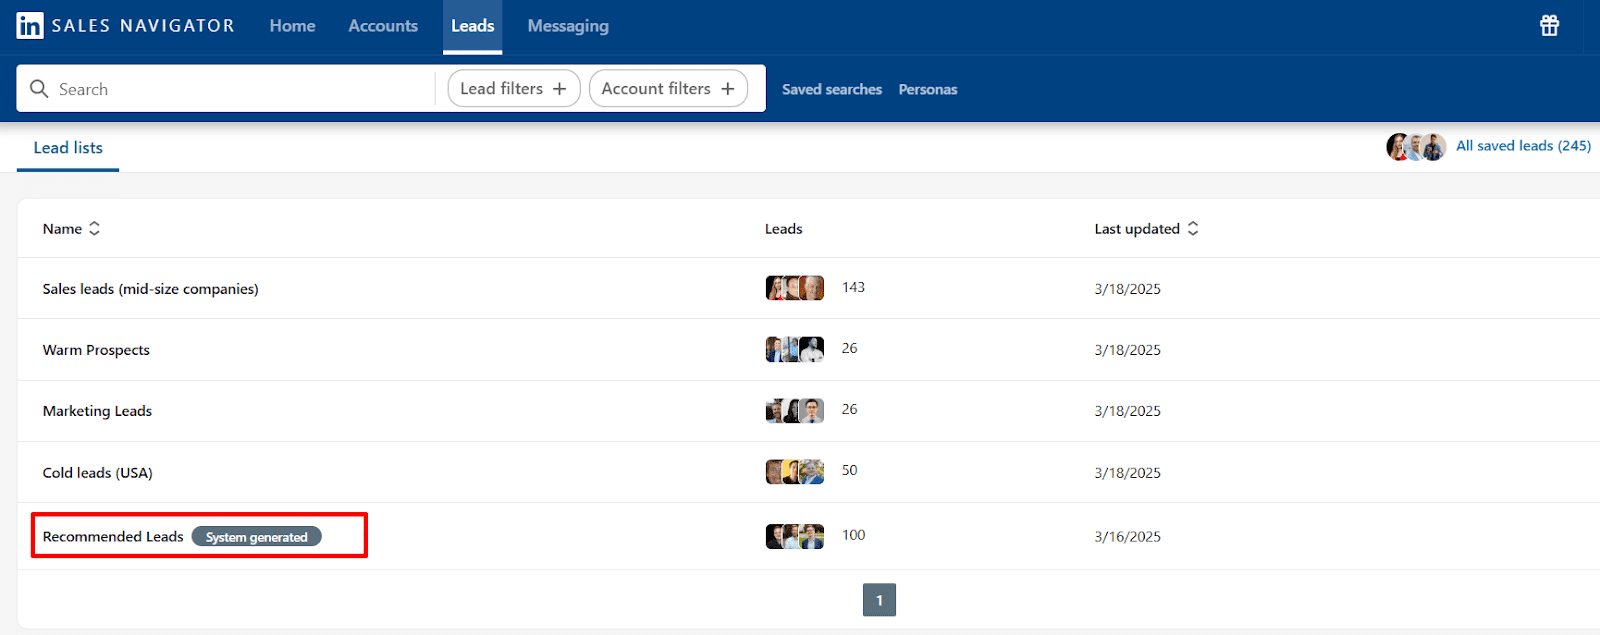Image resolution: width=1600 pixels, height=635 pixels.
Task: Open the Messaging menu item
Action: pos(568,26)
